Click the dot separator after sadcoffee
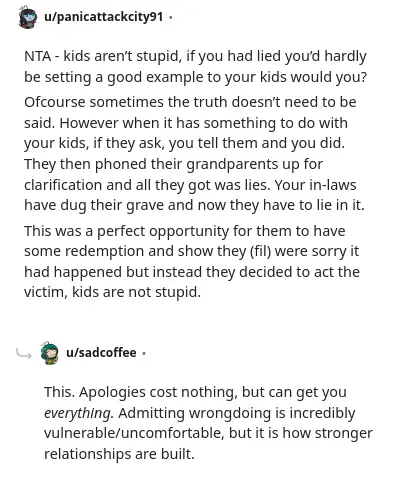The image size is (400, 489). 143,353
